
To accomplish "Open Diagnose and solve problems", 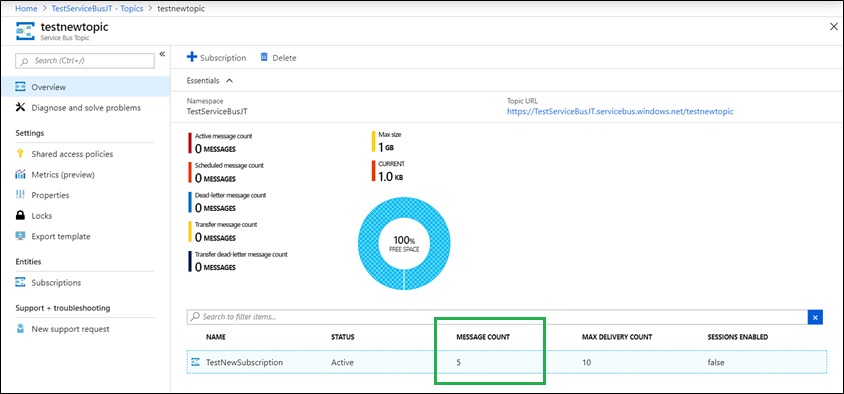I will (85, 108).
